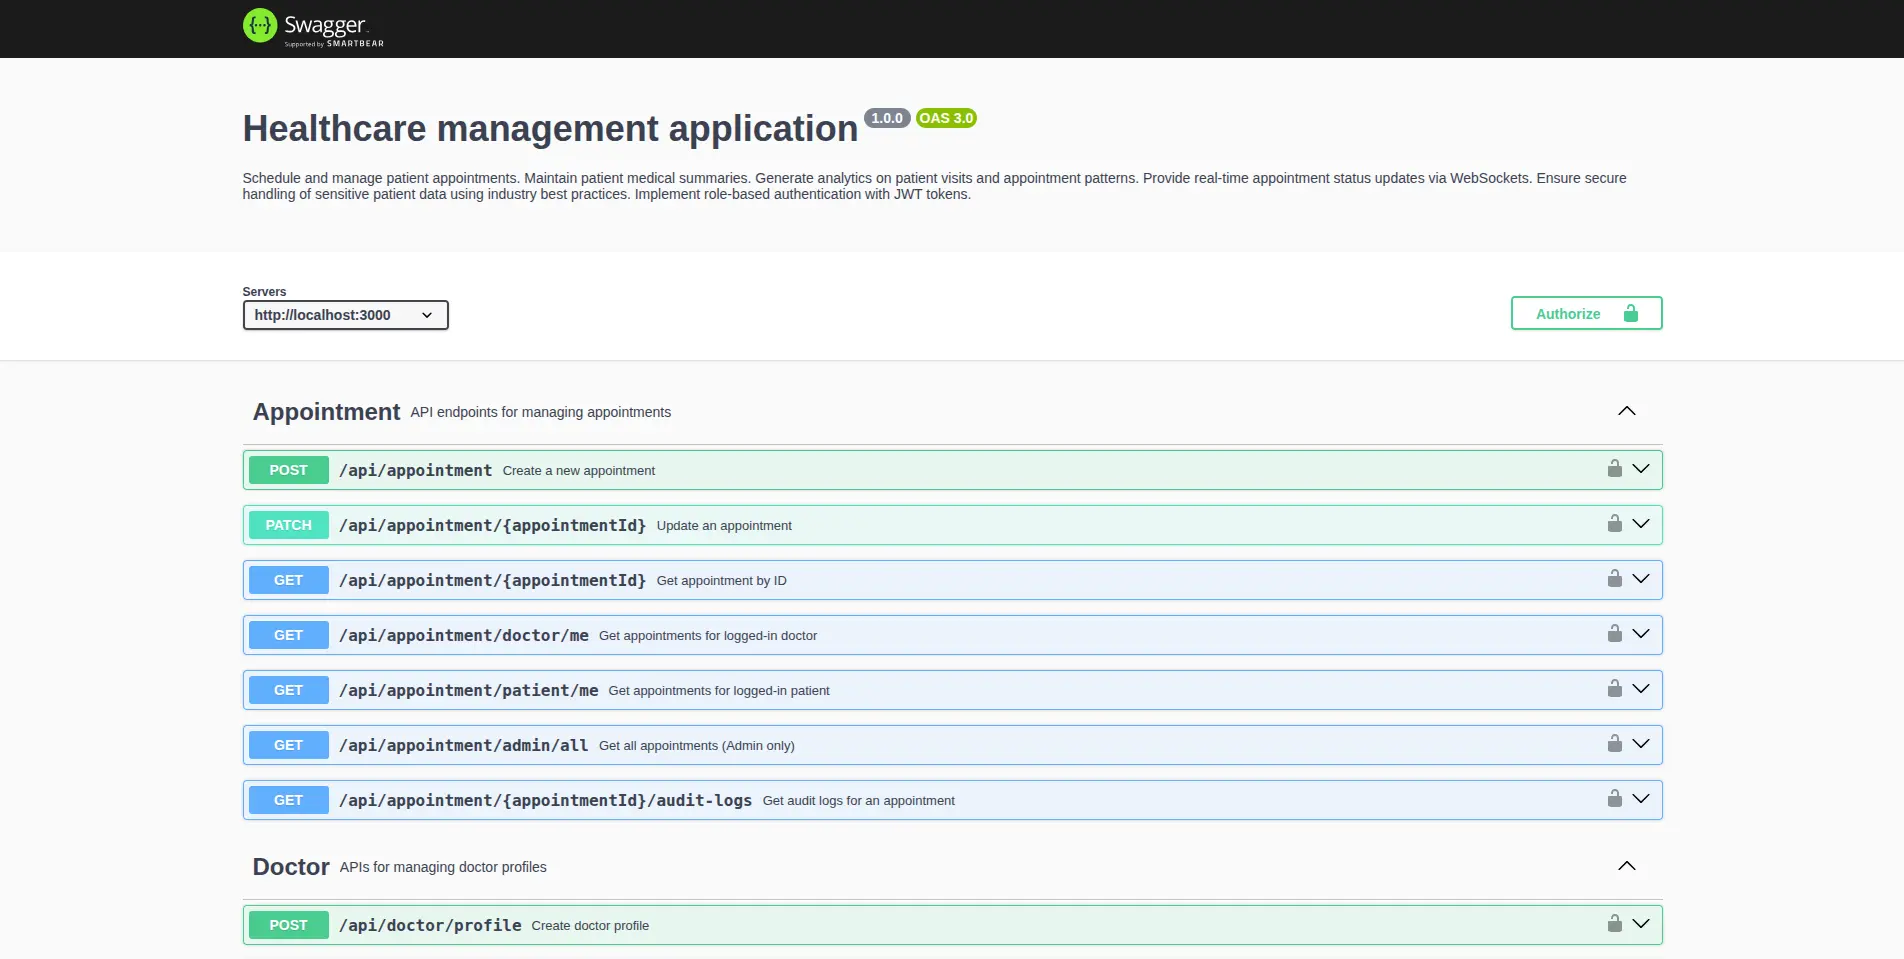The width and height of the screenshot is (1904, 959).
Task: Expand chevron for Create doctor profile
Action: click(1641, 924)
